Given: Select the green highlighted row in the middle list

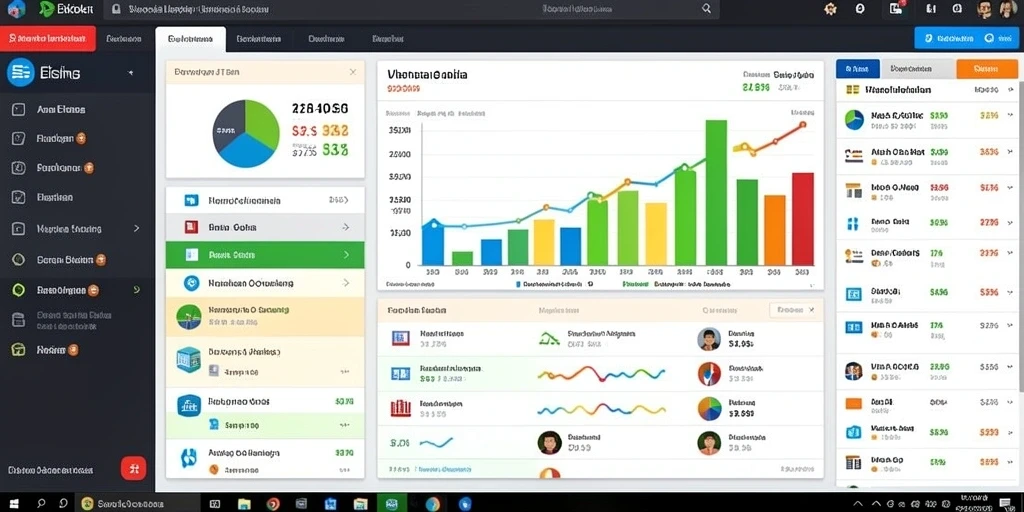Looking at the screenshot, I should [x=265, y=255].
